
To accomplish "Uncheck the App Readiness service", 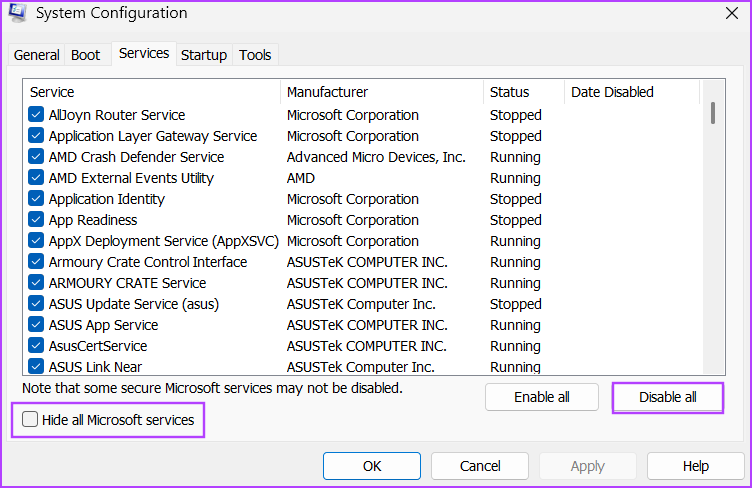I will (x=36, y=220).
